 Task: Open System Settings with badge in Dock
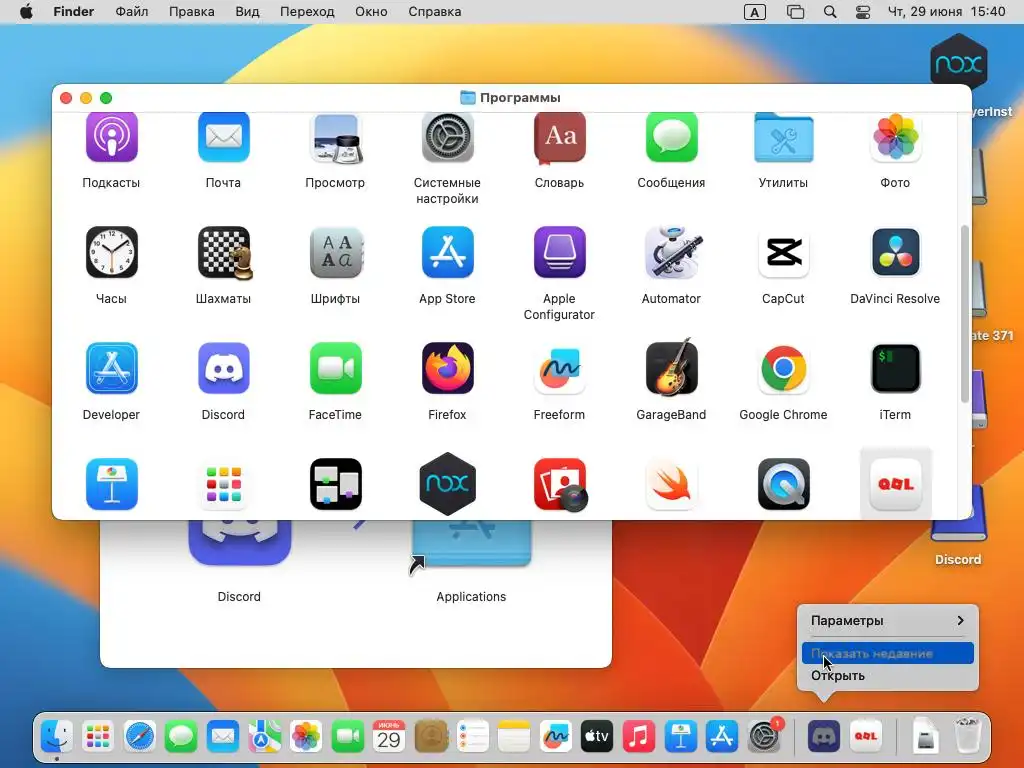[x=763, y=737]
